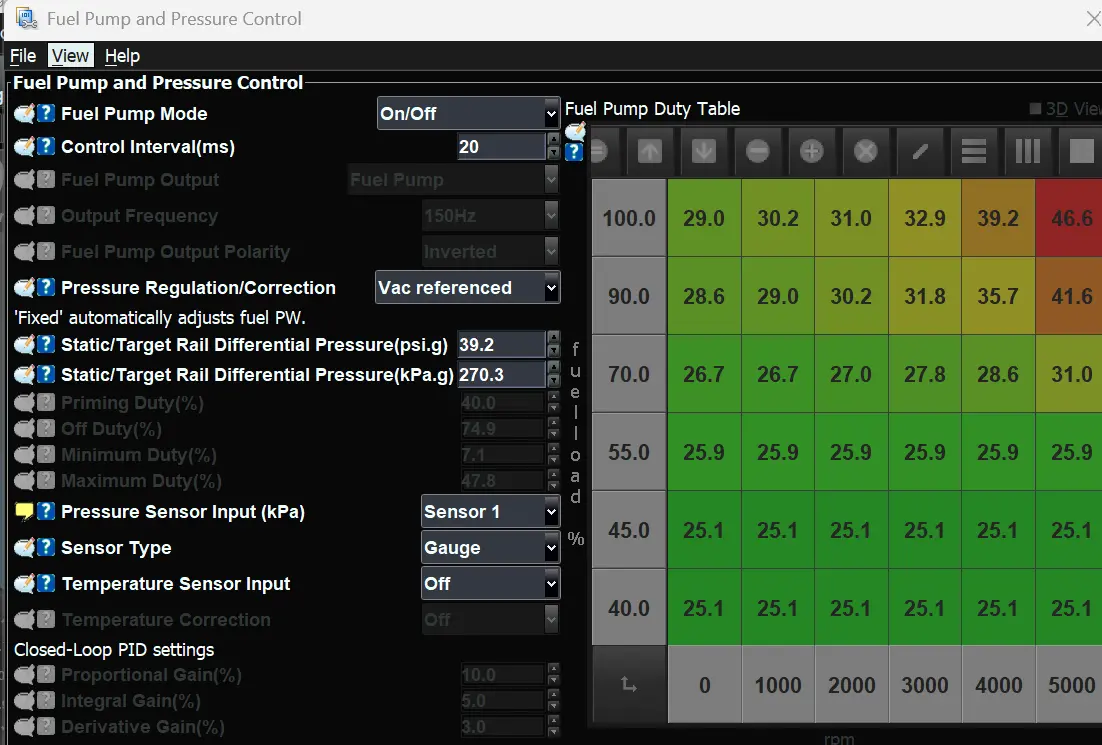The image size is (1102, 745).
Task: Open help icon for Fuel Pump Mode
Action: coord(46,113)
